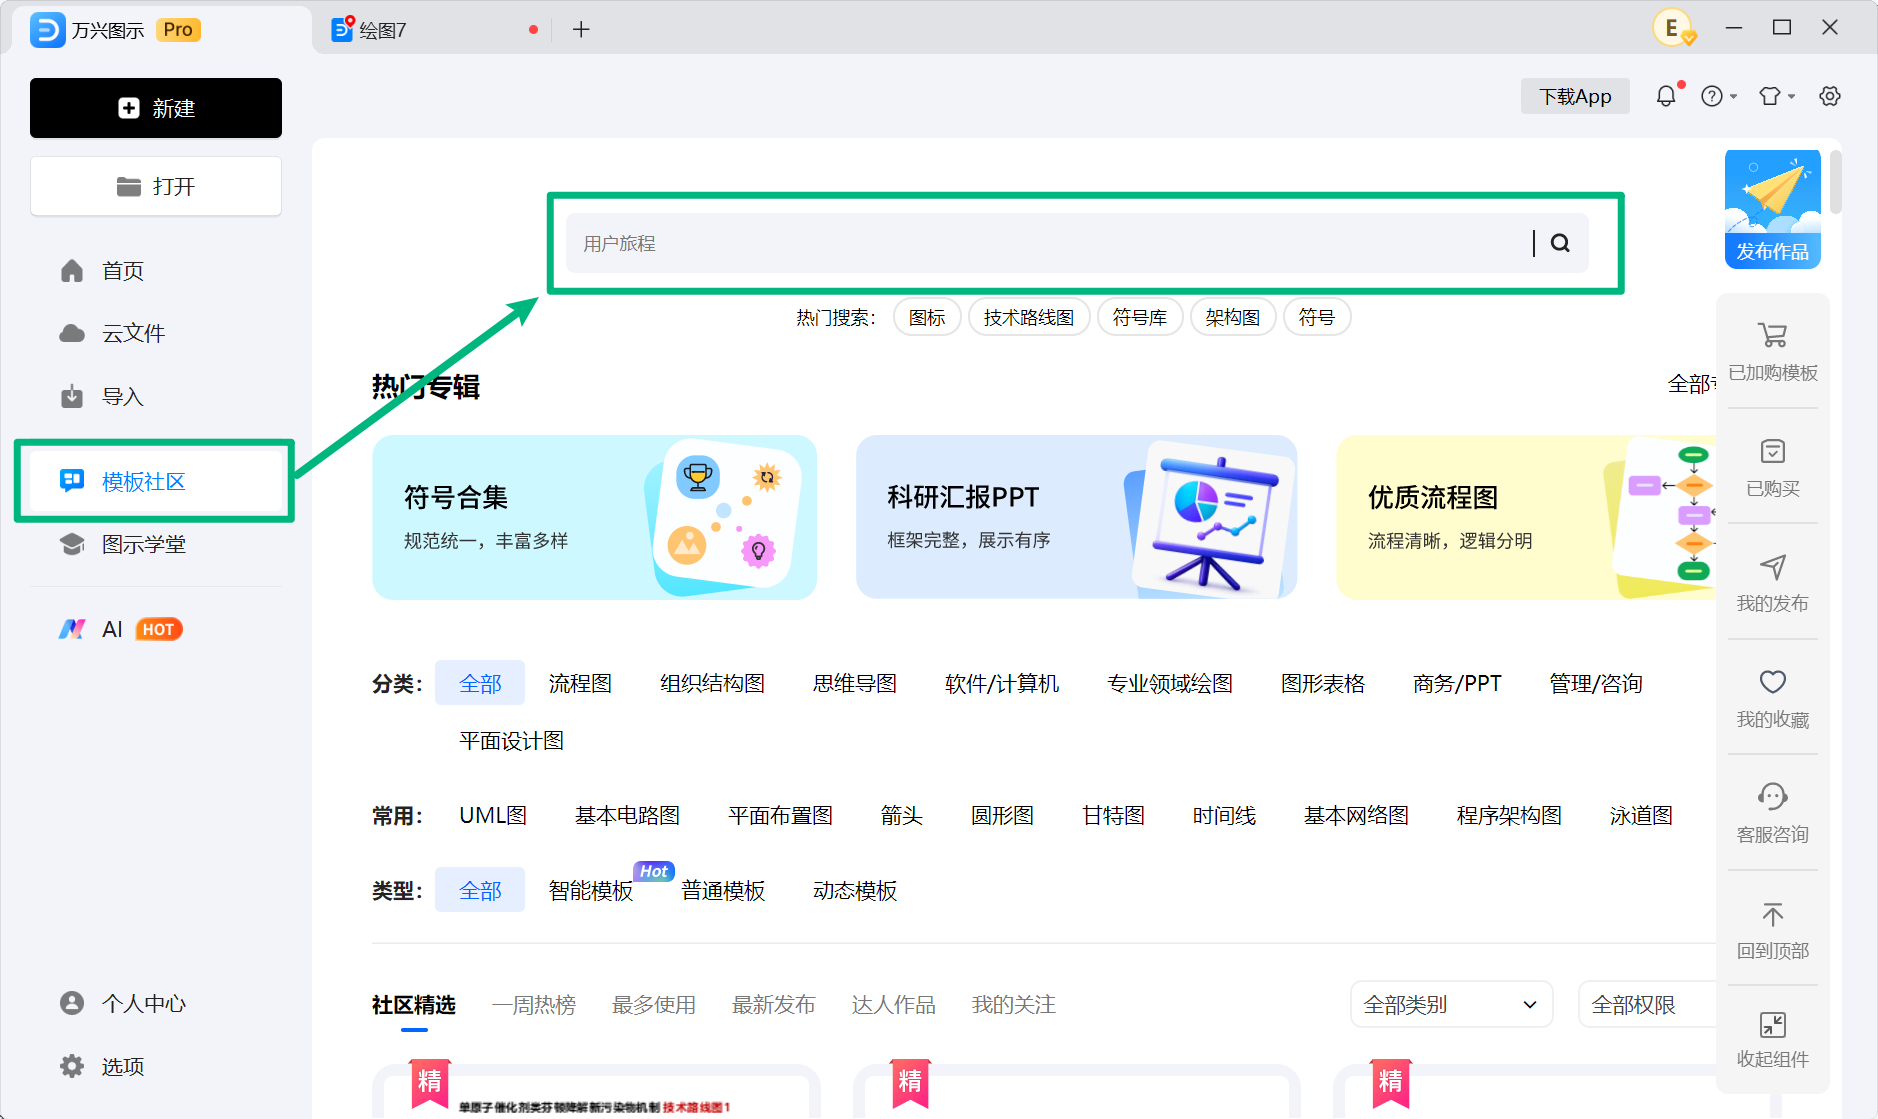Open 我的发布 my publications

pos(1772,582)
